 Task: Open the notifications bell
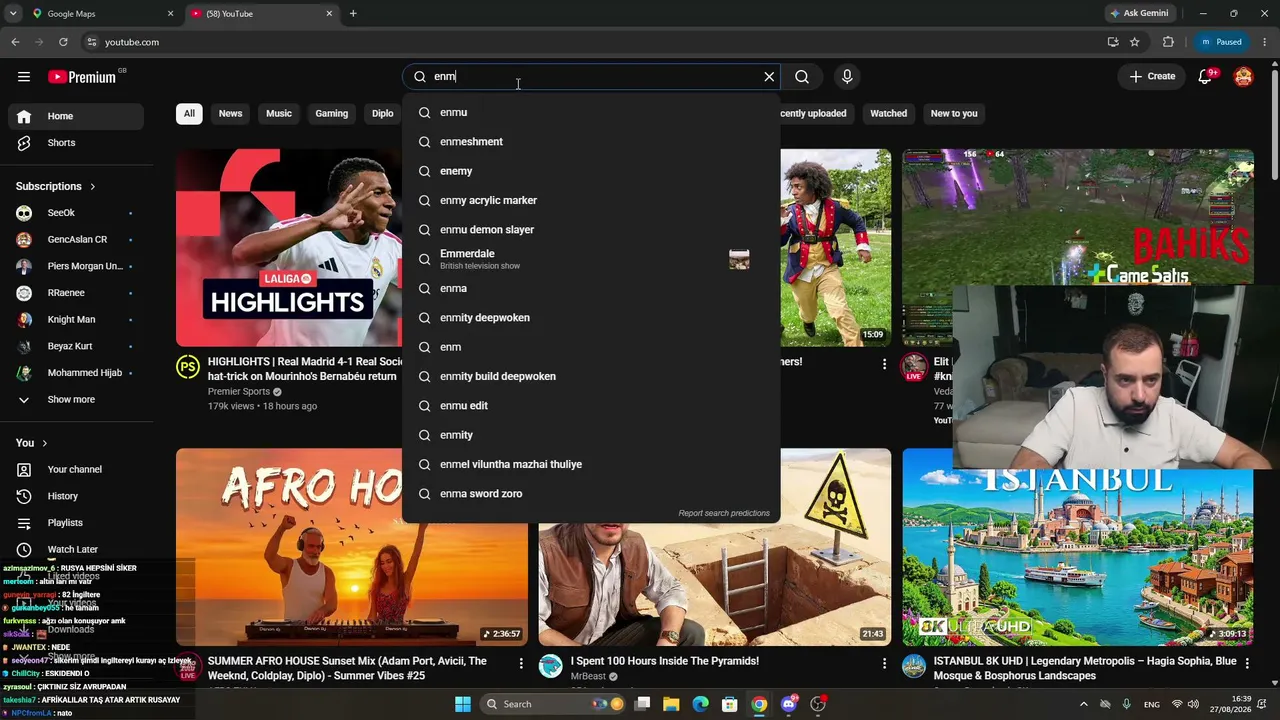tap(1206, 76)
